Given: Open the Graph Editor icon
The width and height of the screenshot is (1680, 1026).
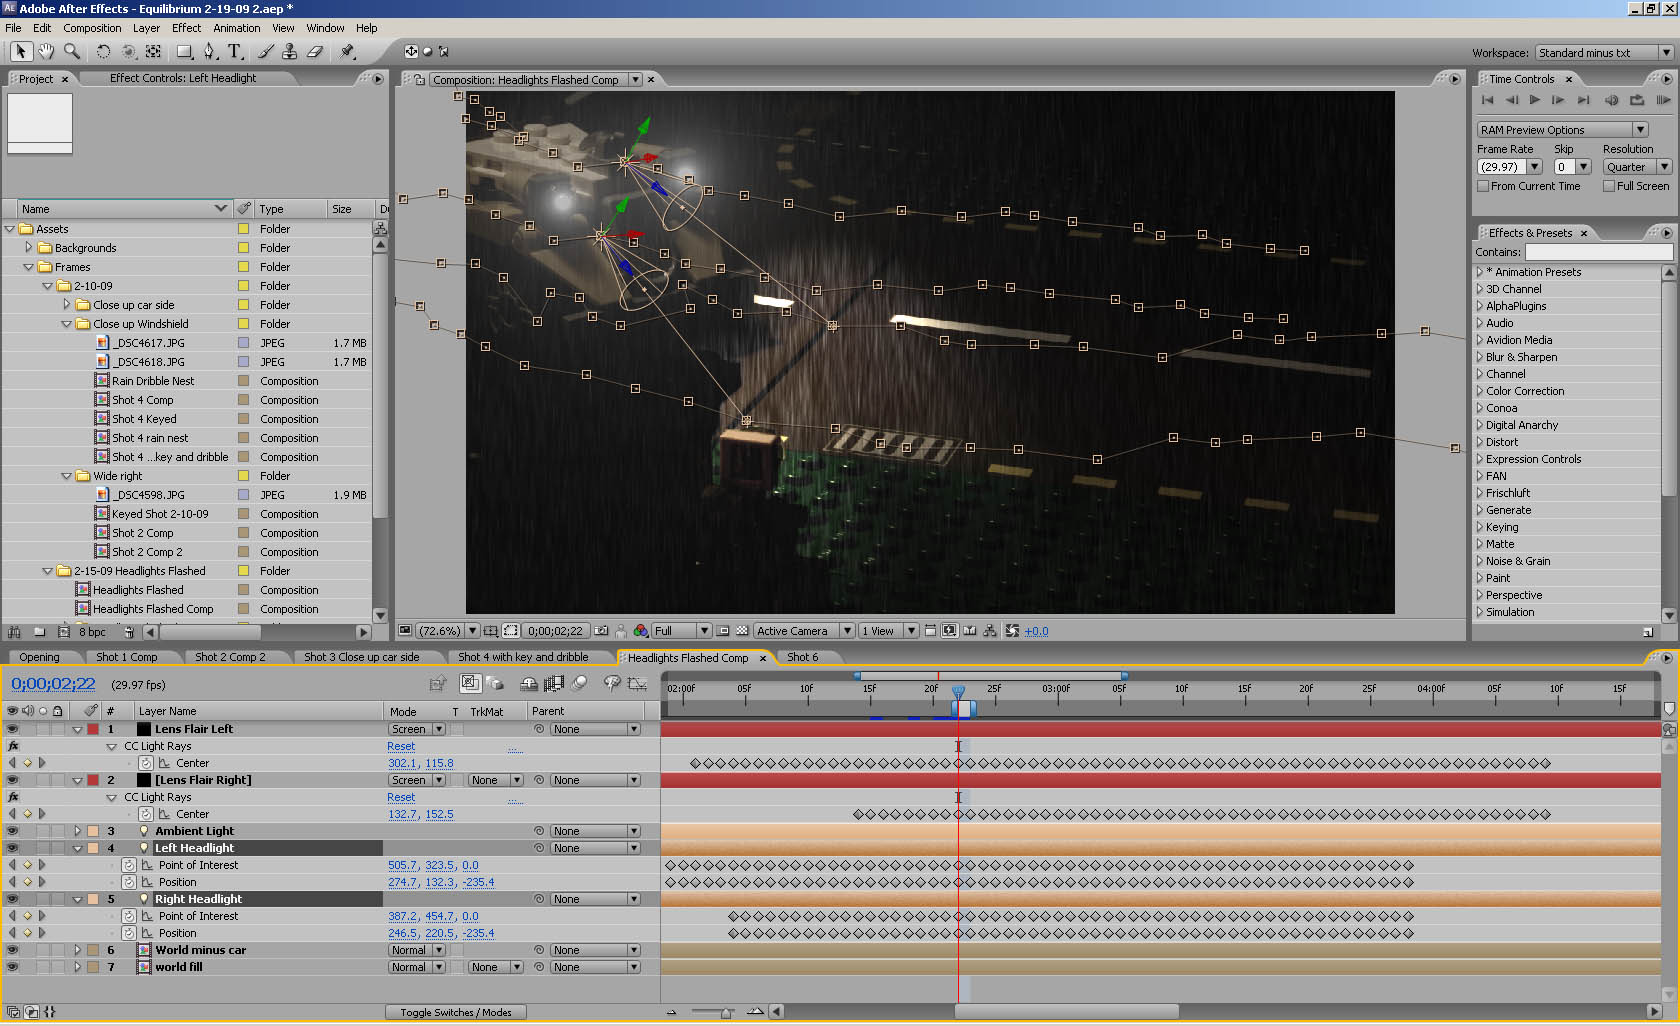Looking at the screenshot, I should (x=636, y=684).
